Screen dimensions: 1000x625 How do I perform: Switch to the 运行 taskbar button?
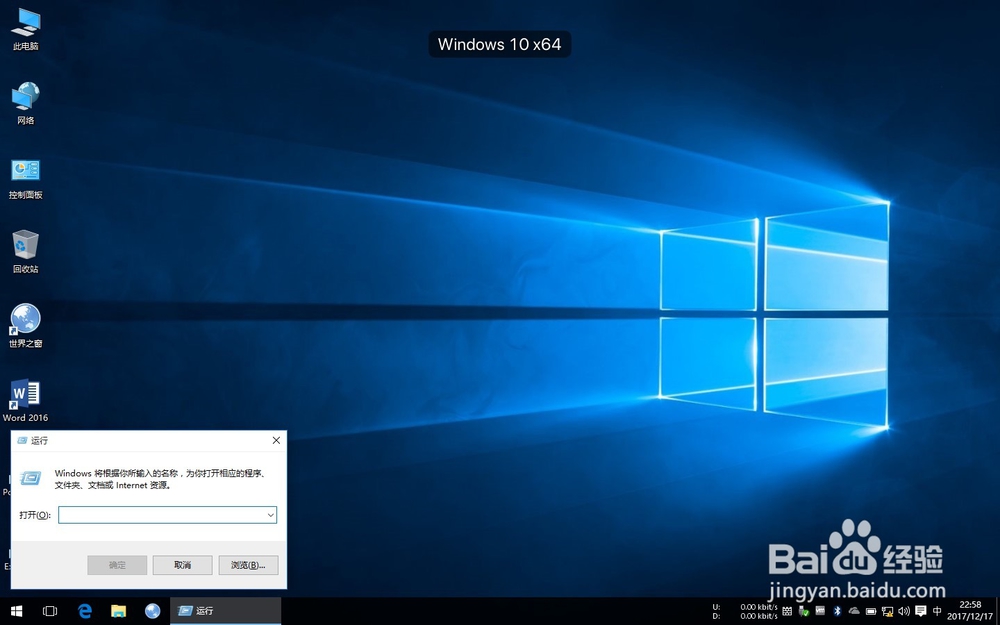[226, 611]
